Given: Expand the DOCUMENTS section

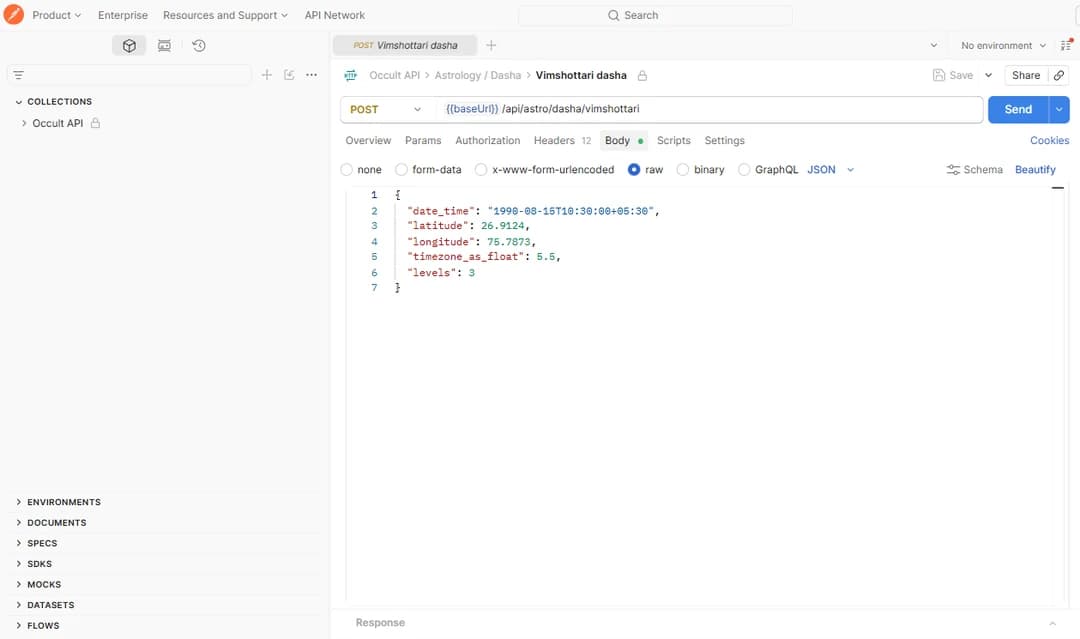Looking at the screenshot, I should click(19, 523).
